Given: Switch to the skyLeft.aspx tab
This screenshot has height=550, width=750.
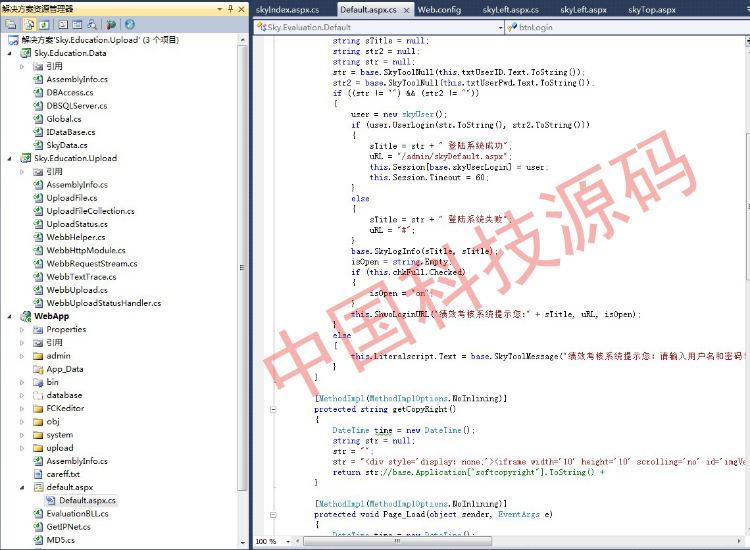Looking at the screenshot, I should pyautogui.click(x=584, y=10).
